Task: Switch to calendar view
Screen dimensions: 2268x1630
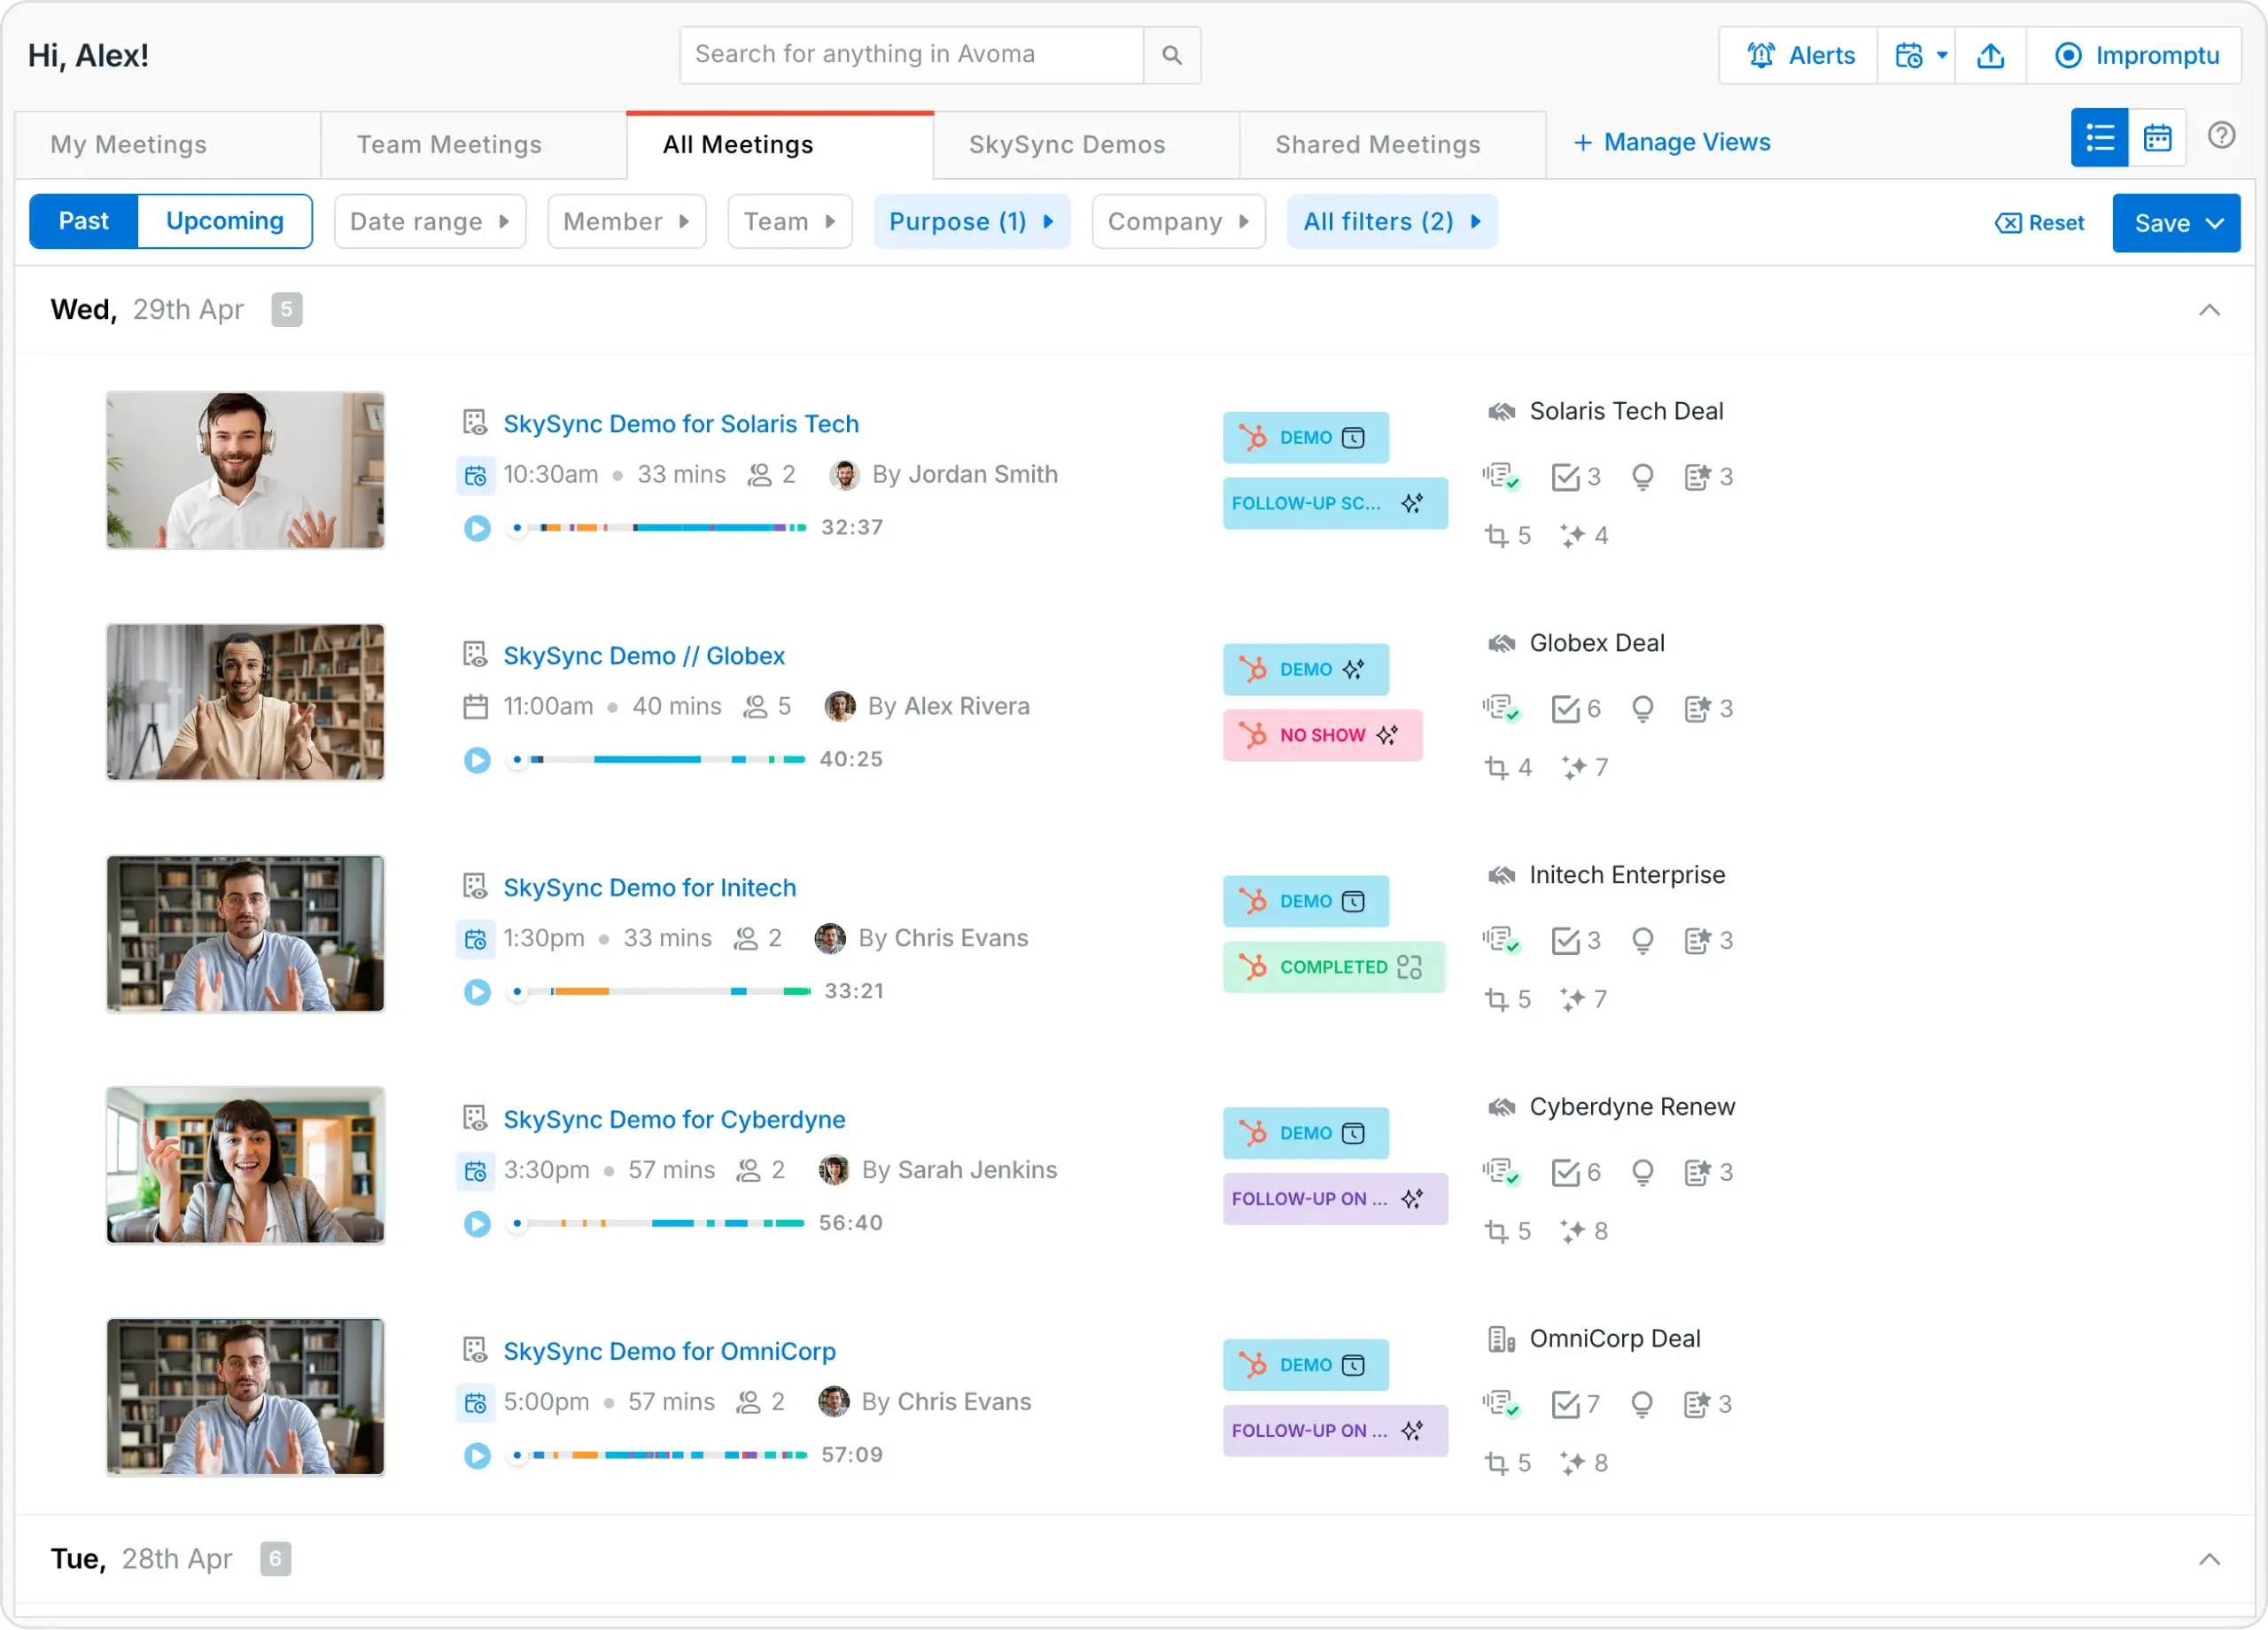Action: click(2157, 138)
